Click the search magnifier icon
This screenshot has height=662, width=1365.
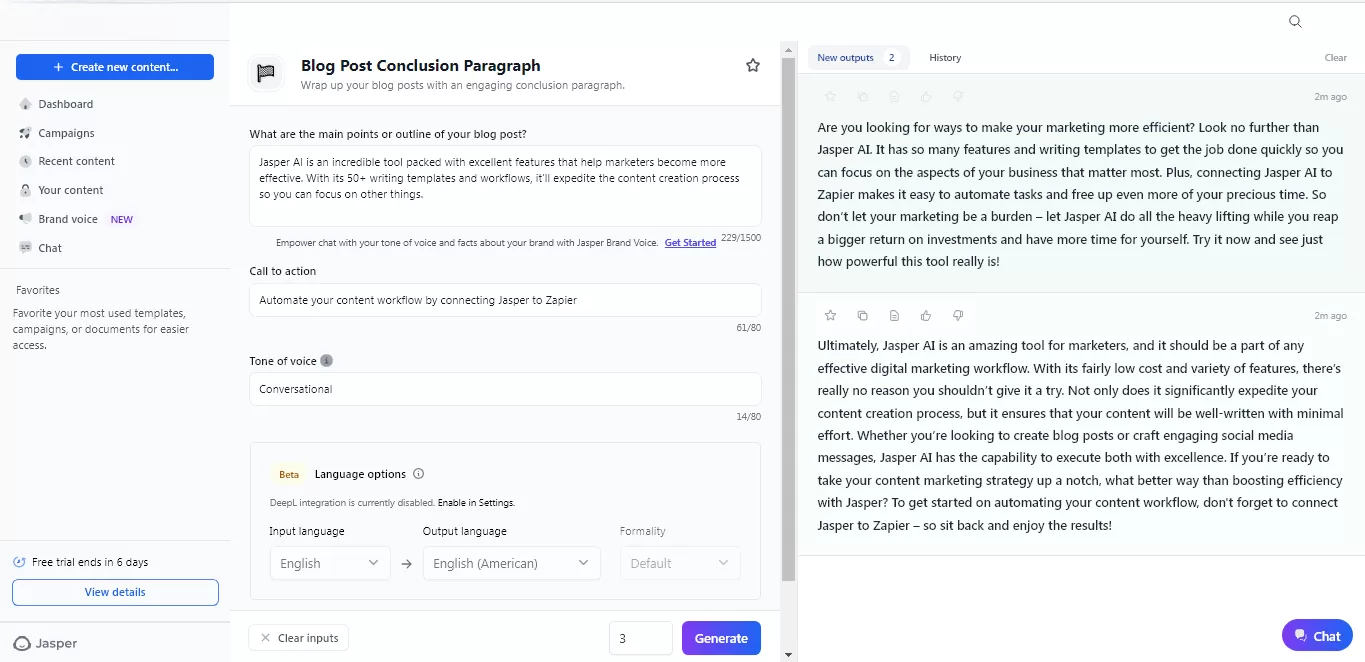1295,22
